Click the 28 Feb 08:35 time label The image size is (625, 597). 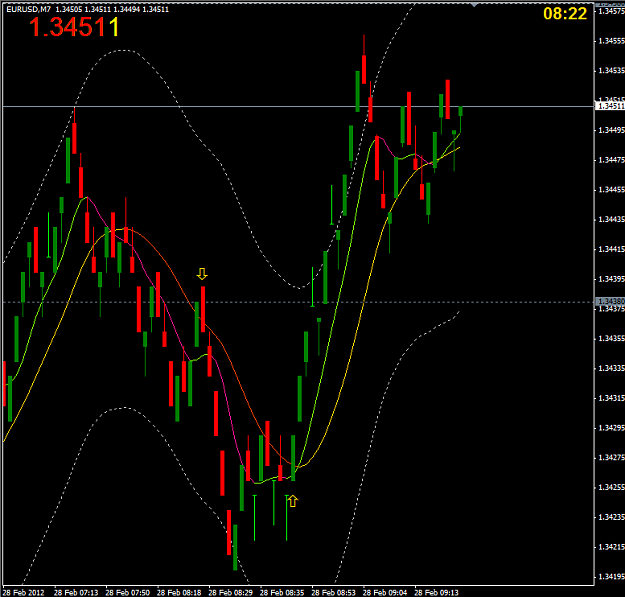282,592
